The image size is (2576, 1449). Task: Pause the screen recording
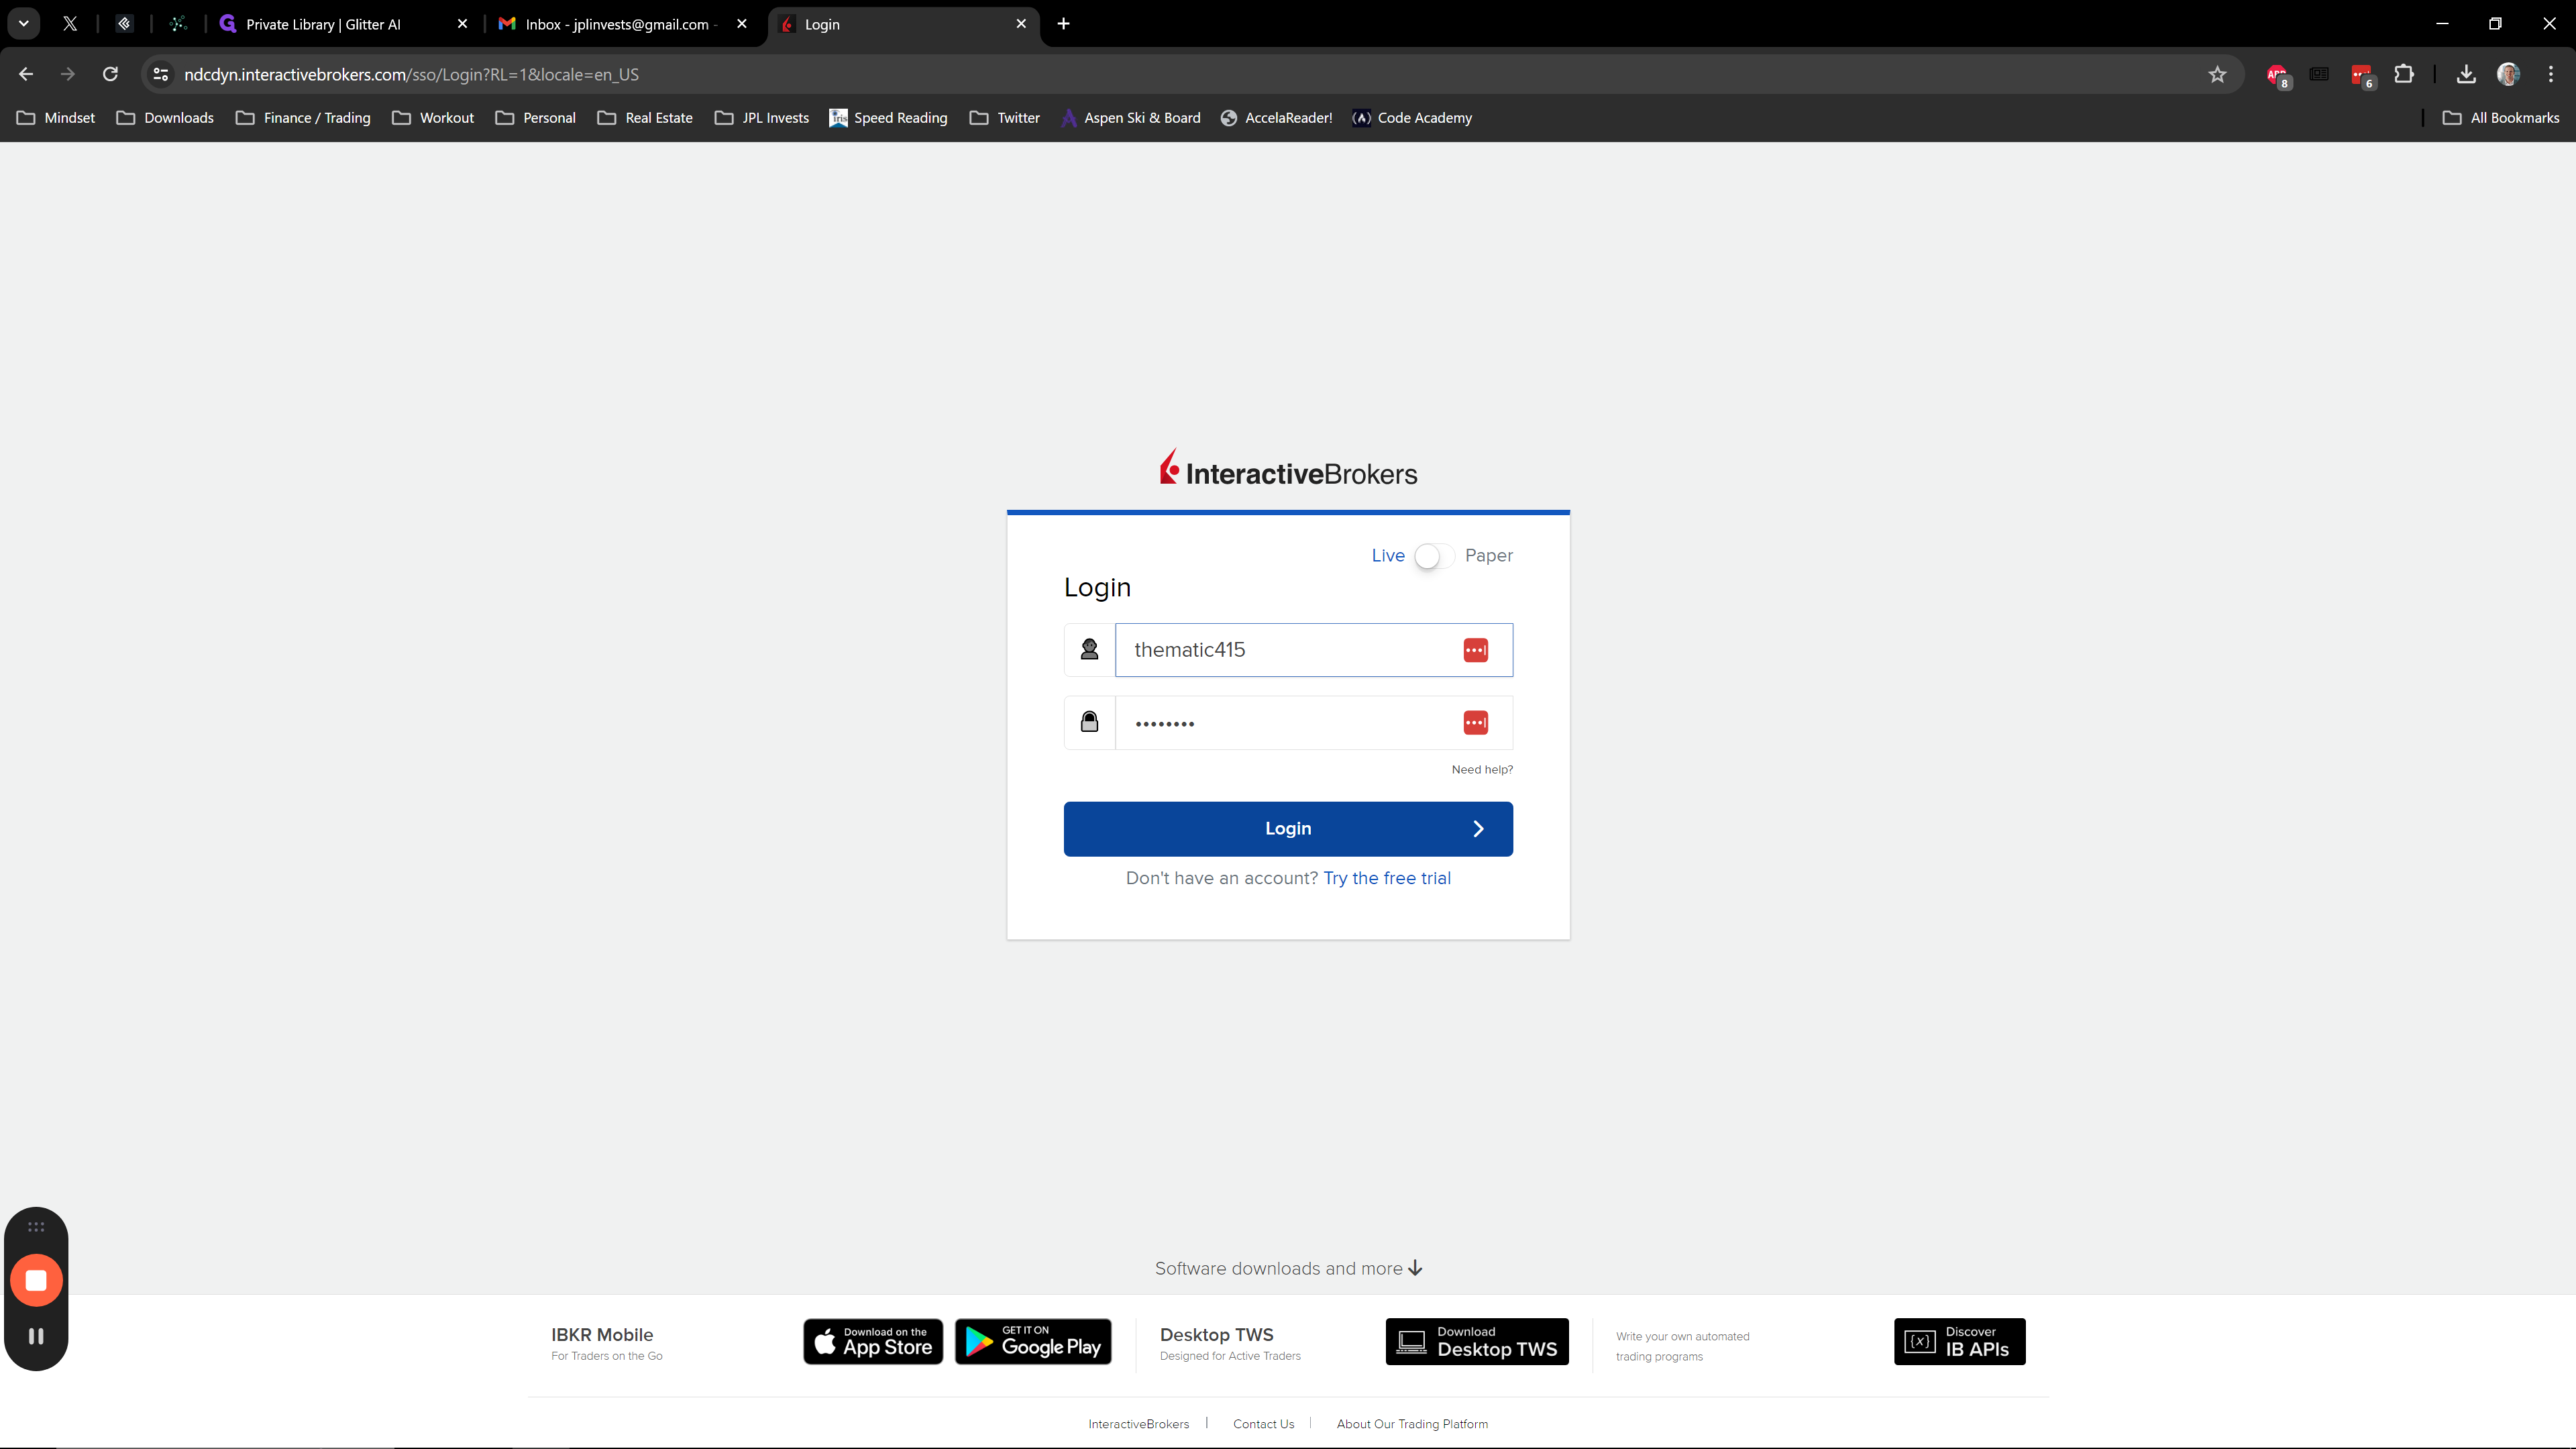pyautogui.click(x=36, y=1336)
